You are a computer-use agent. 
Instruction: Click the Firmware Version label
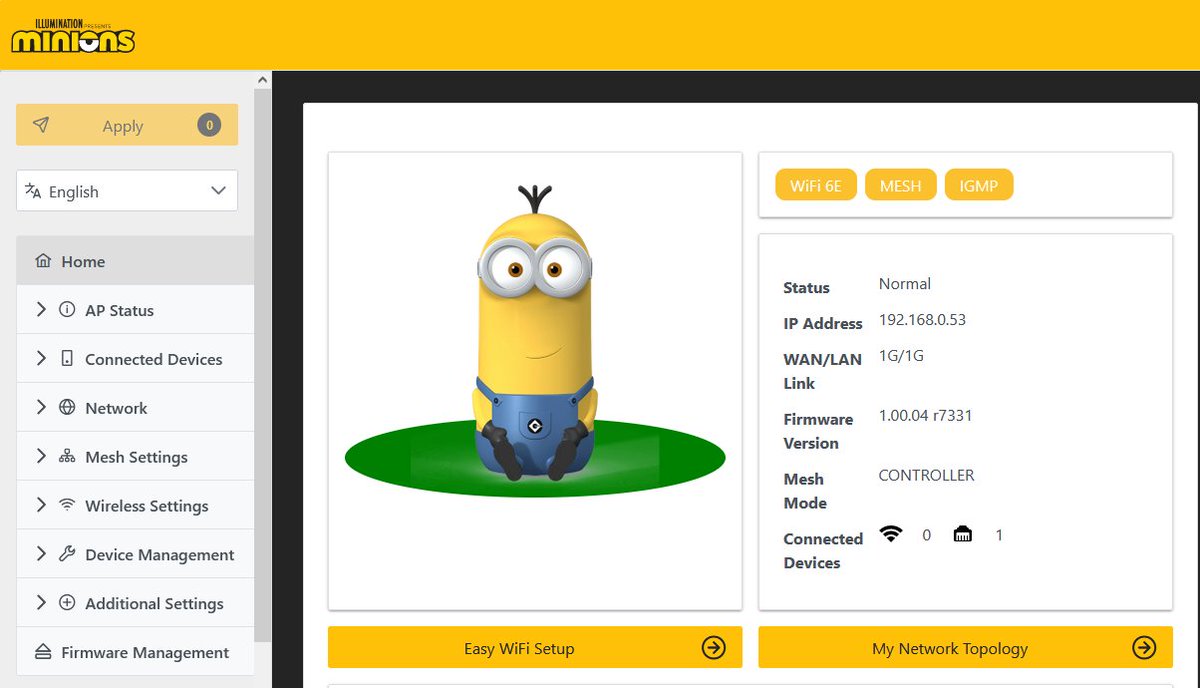coord(818,431)
